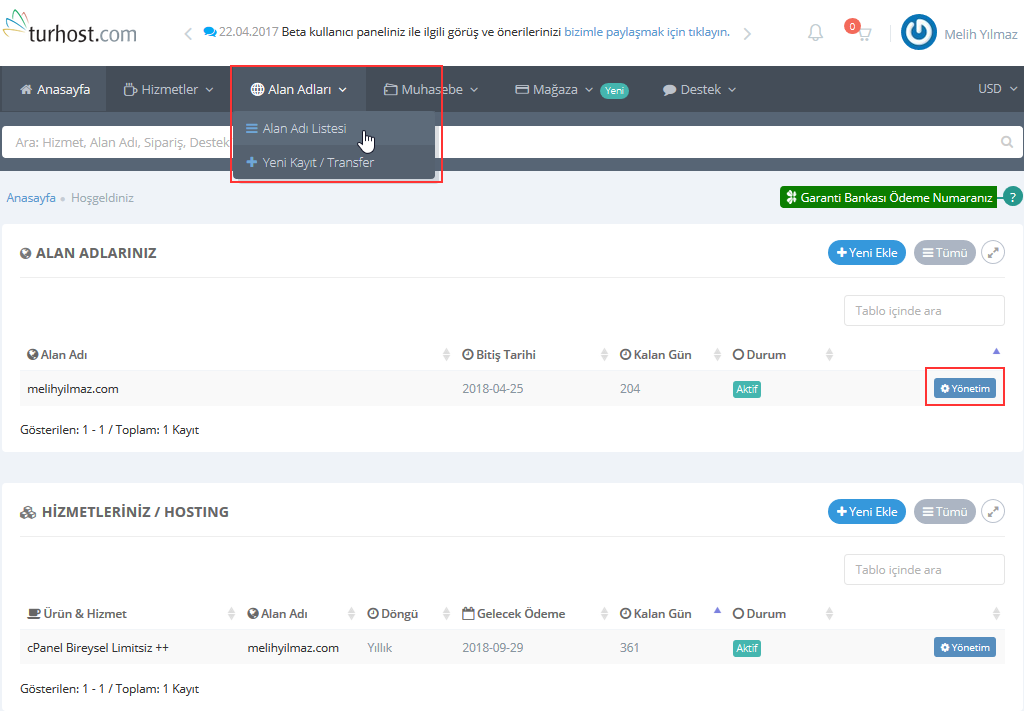Open the Muhasebe dropdown menu
Viewport: 1024px width, 711px height.
pyautogui.click(x=431, y=90)
